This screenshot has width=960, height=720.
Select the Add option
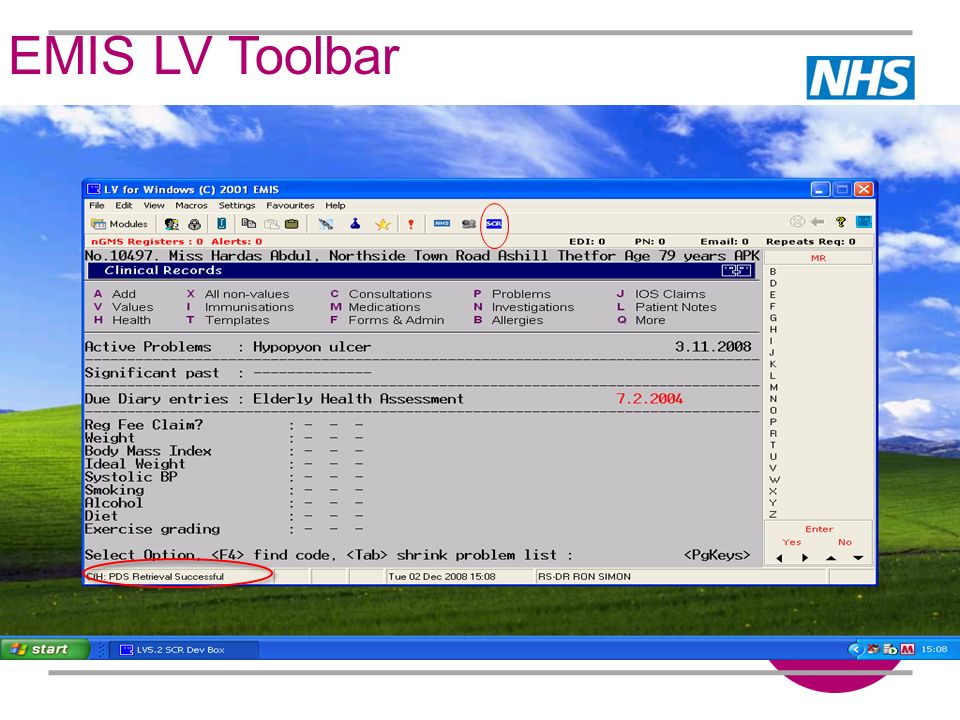(115, 294)
